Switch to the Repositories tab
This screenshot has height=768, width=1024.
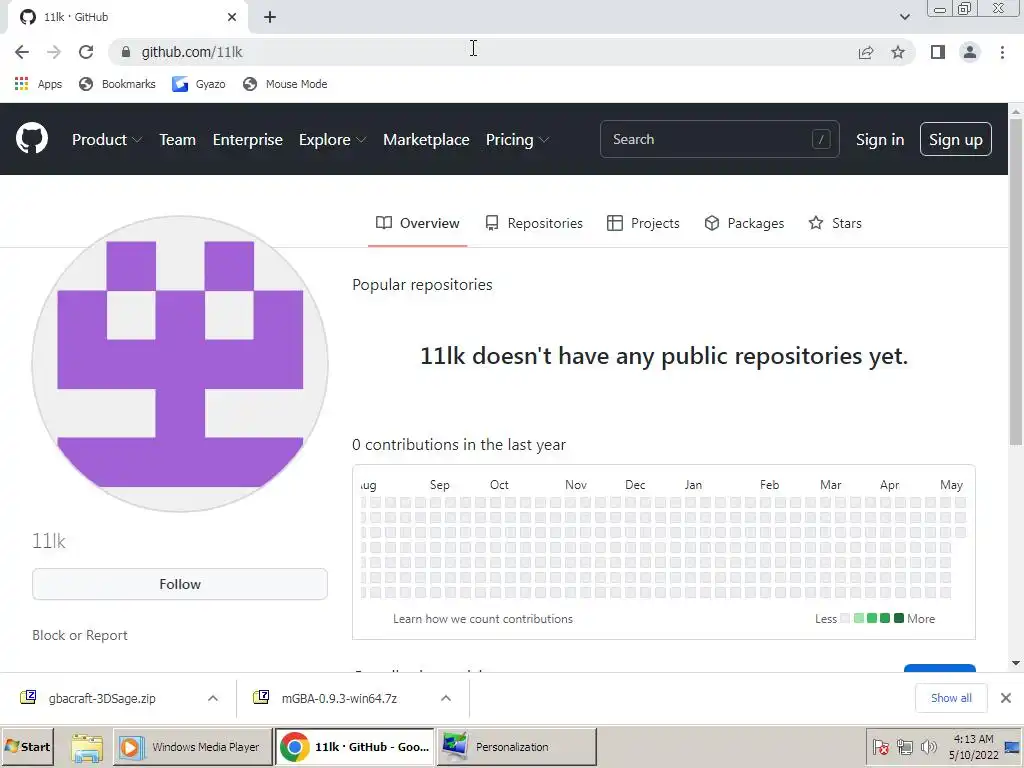coord(534,223)
